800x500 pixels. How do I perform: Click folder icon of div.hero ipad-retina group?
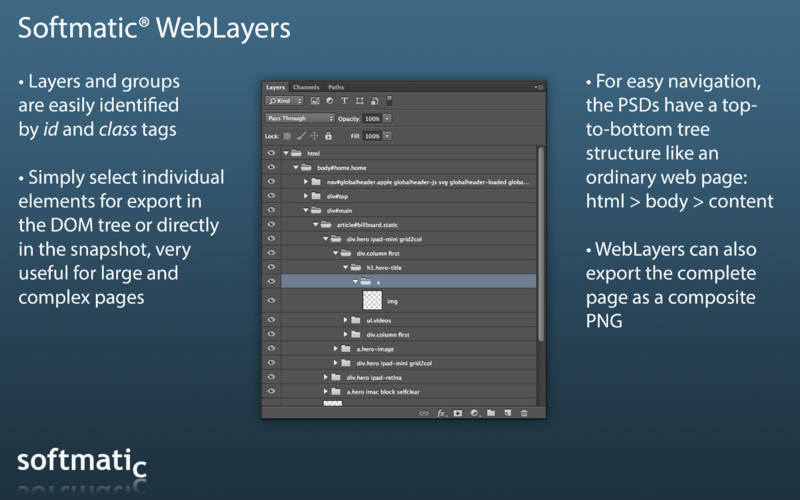[x=336, y=378]
